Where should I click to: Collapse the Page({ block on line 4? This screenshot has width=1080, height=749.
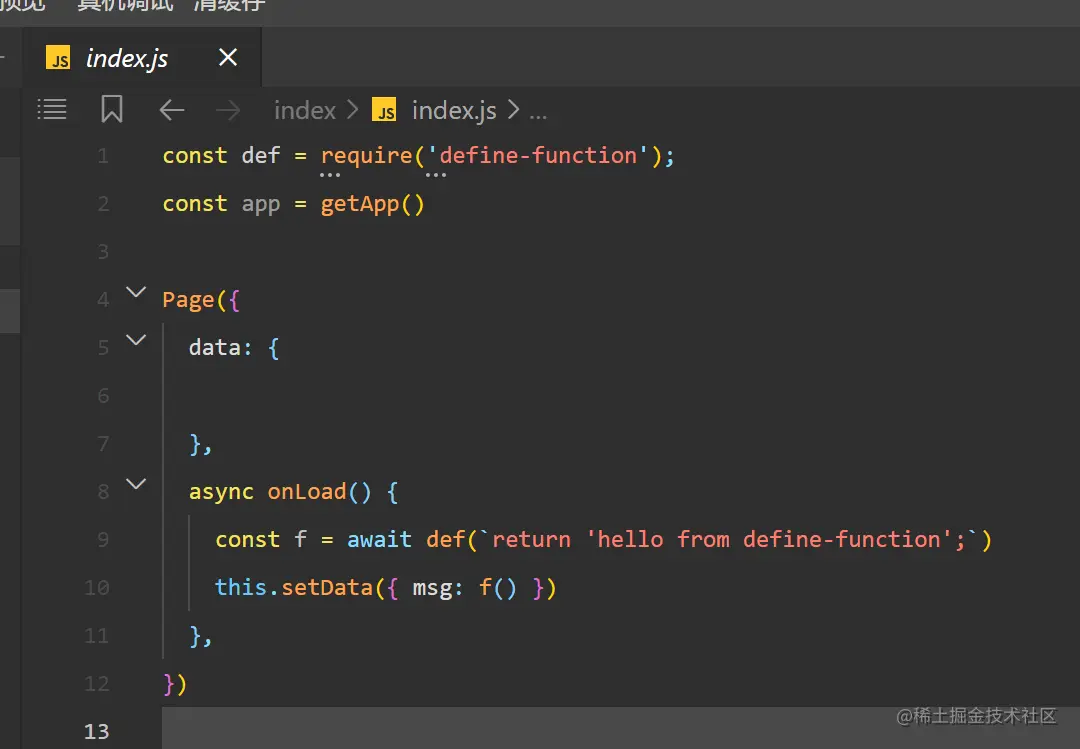coord(136,292)
